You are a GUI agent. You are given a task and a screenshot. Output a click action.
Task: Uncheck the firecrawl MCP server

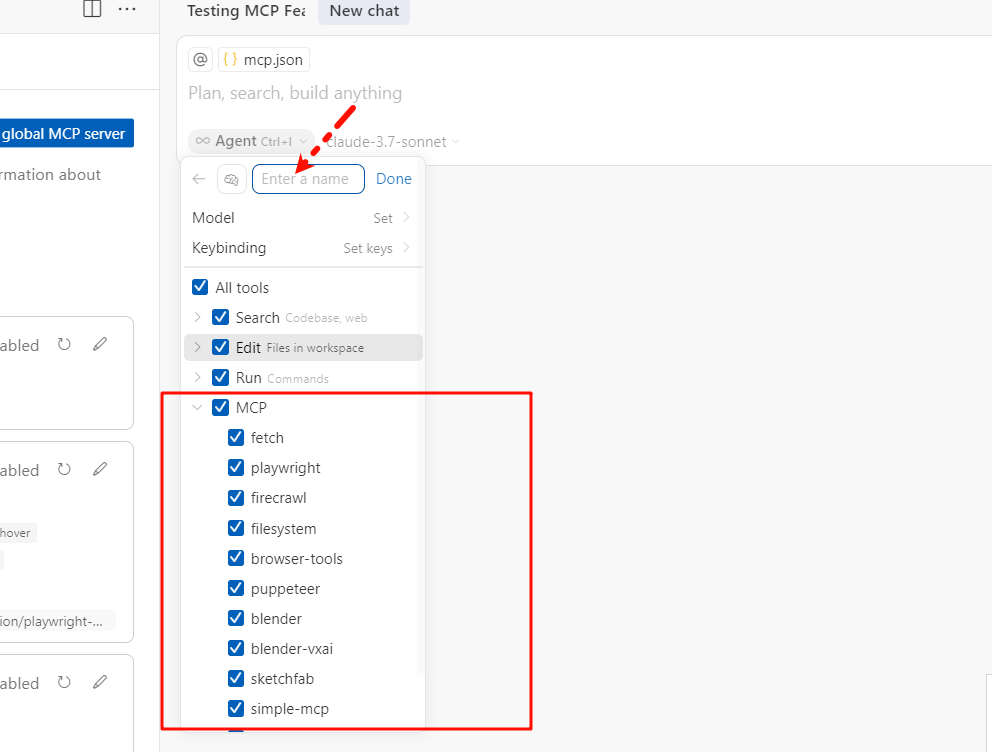[x=235, y=498]
